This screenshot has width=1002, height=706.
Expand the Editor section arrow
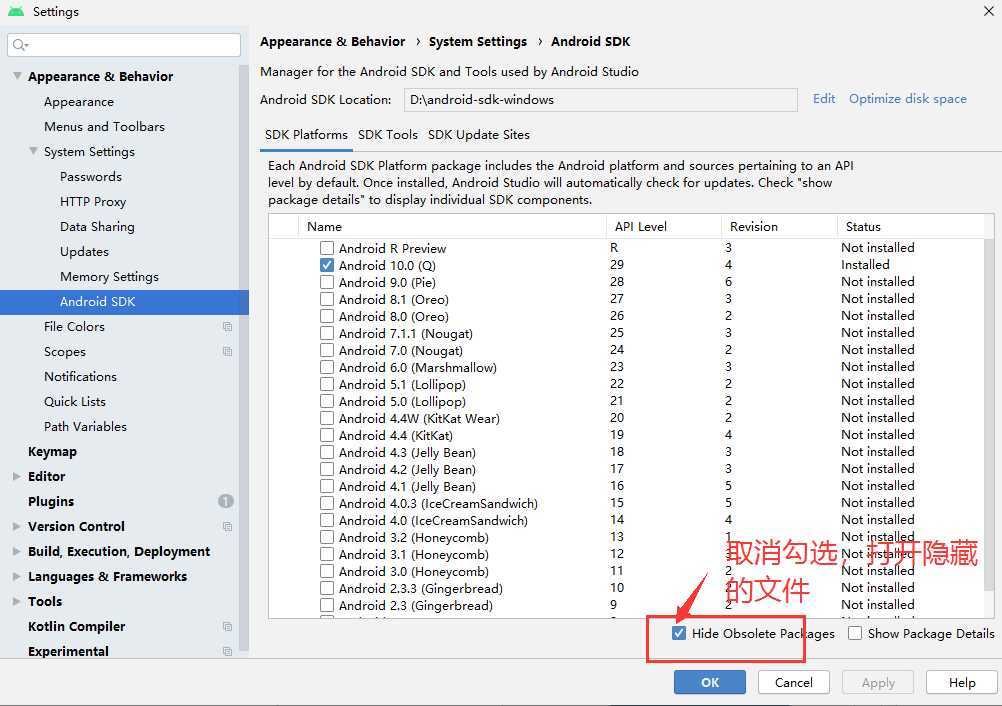(17, 476)
